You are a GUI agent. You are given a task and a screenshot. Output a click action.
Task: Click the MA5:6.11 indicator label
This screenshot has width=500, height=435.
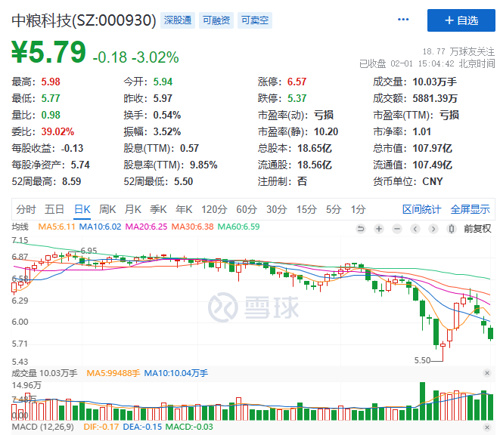coord(57,227)
